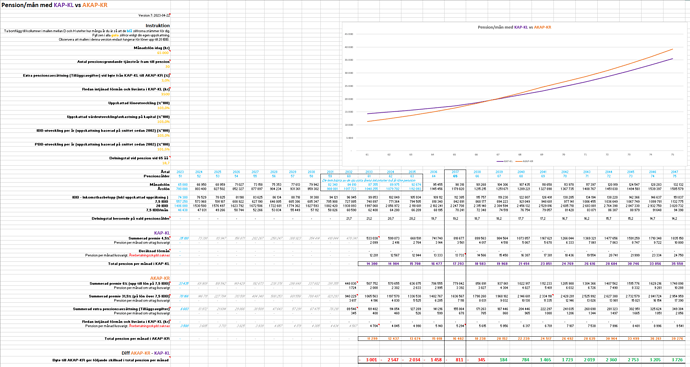This screenshot has width=690, height=367.
Task: Click the bold year 2037 header cell
Action: (455, 172)
